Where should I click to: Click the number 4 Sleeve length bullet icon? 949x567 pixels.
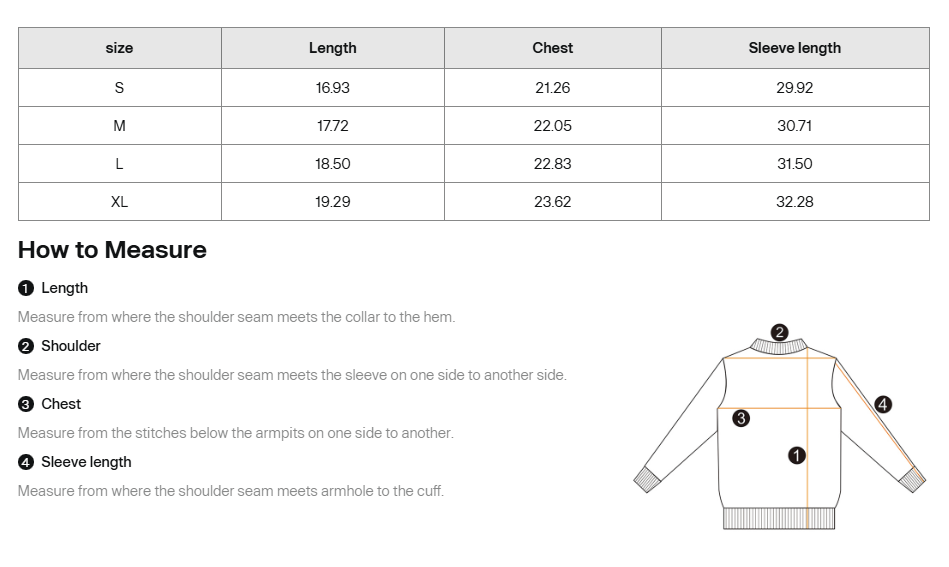pyautogui.click(x=26, y=462)
